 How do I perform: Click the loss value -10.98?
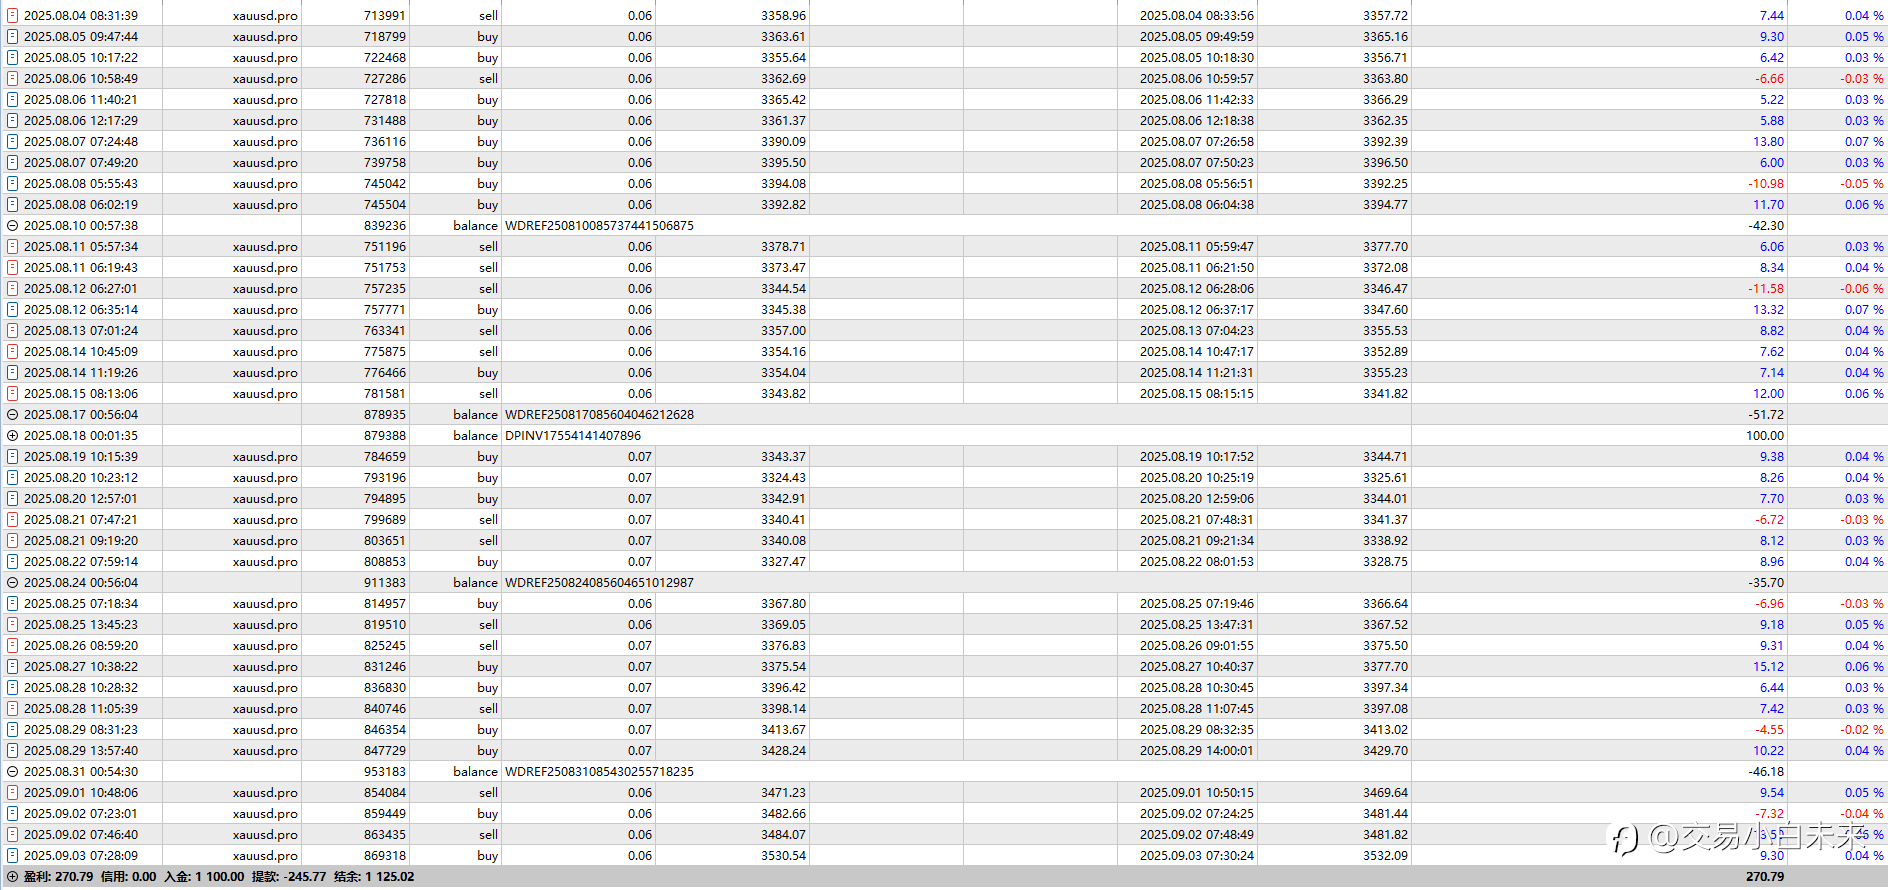click(x=1765, y=183)
